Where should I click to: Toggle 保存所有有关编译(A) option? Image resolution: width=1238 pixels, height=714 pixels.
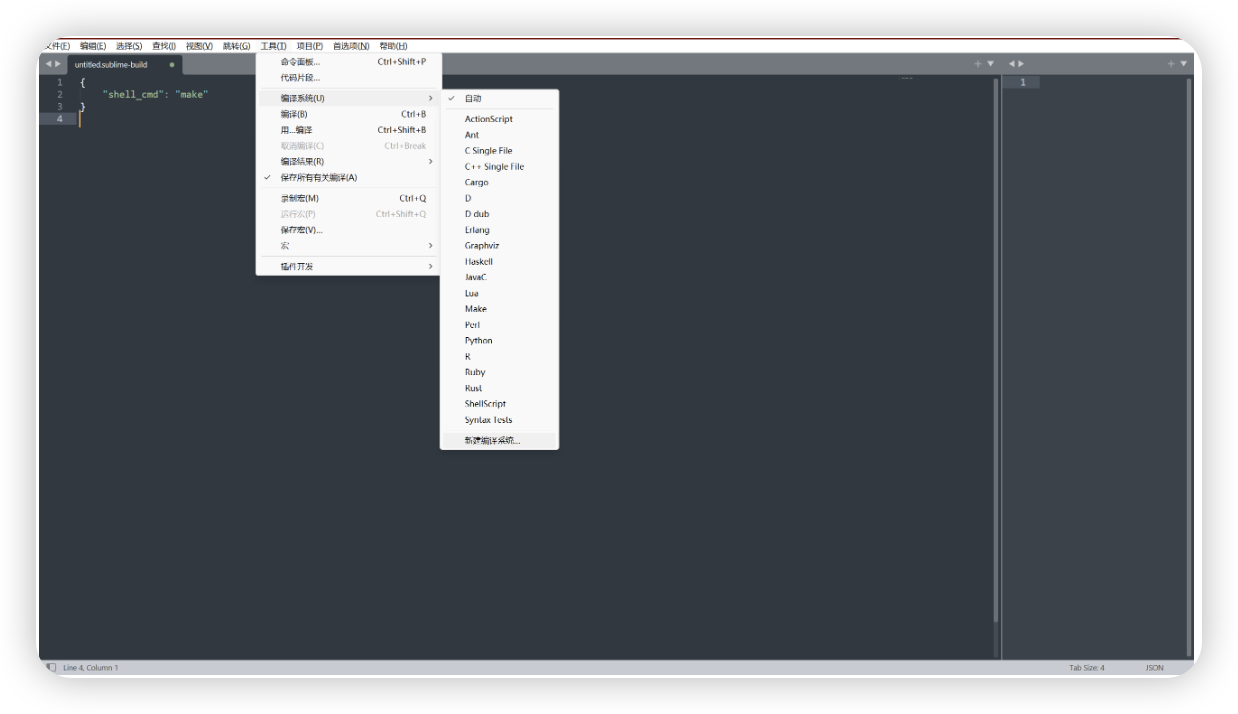[318, 178]
